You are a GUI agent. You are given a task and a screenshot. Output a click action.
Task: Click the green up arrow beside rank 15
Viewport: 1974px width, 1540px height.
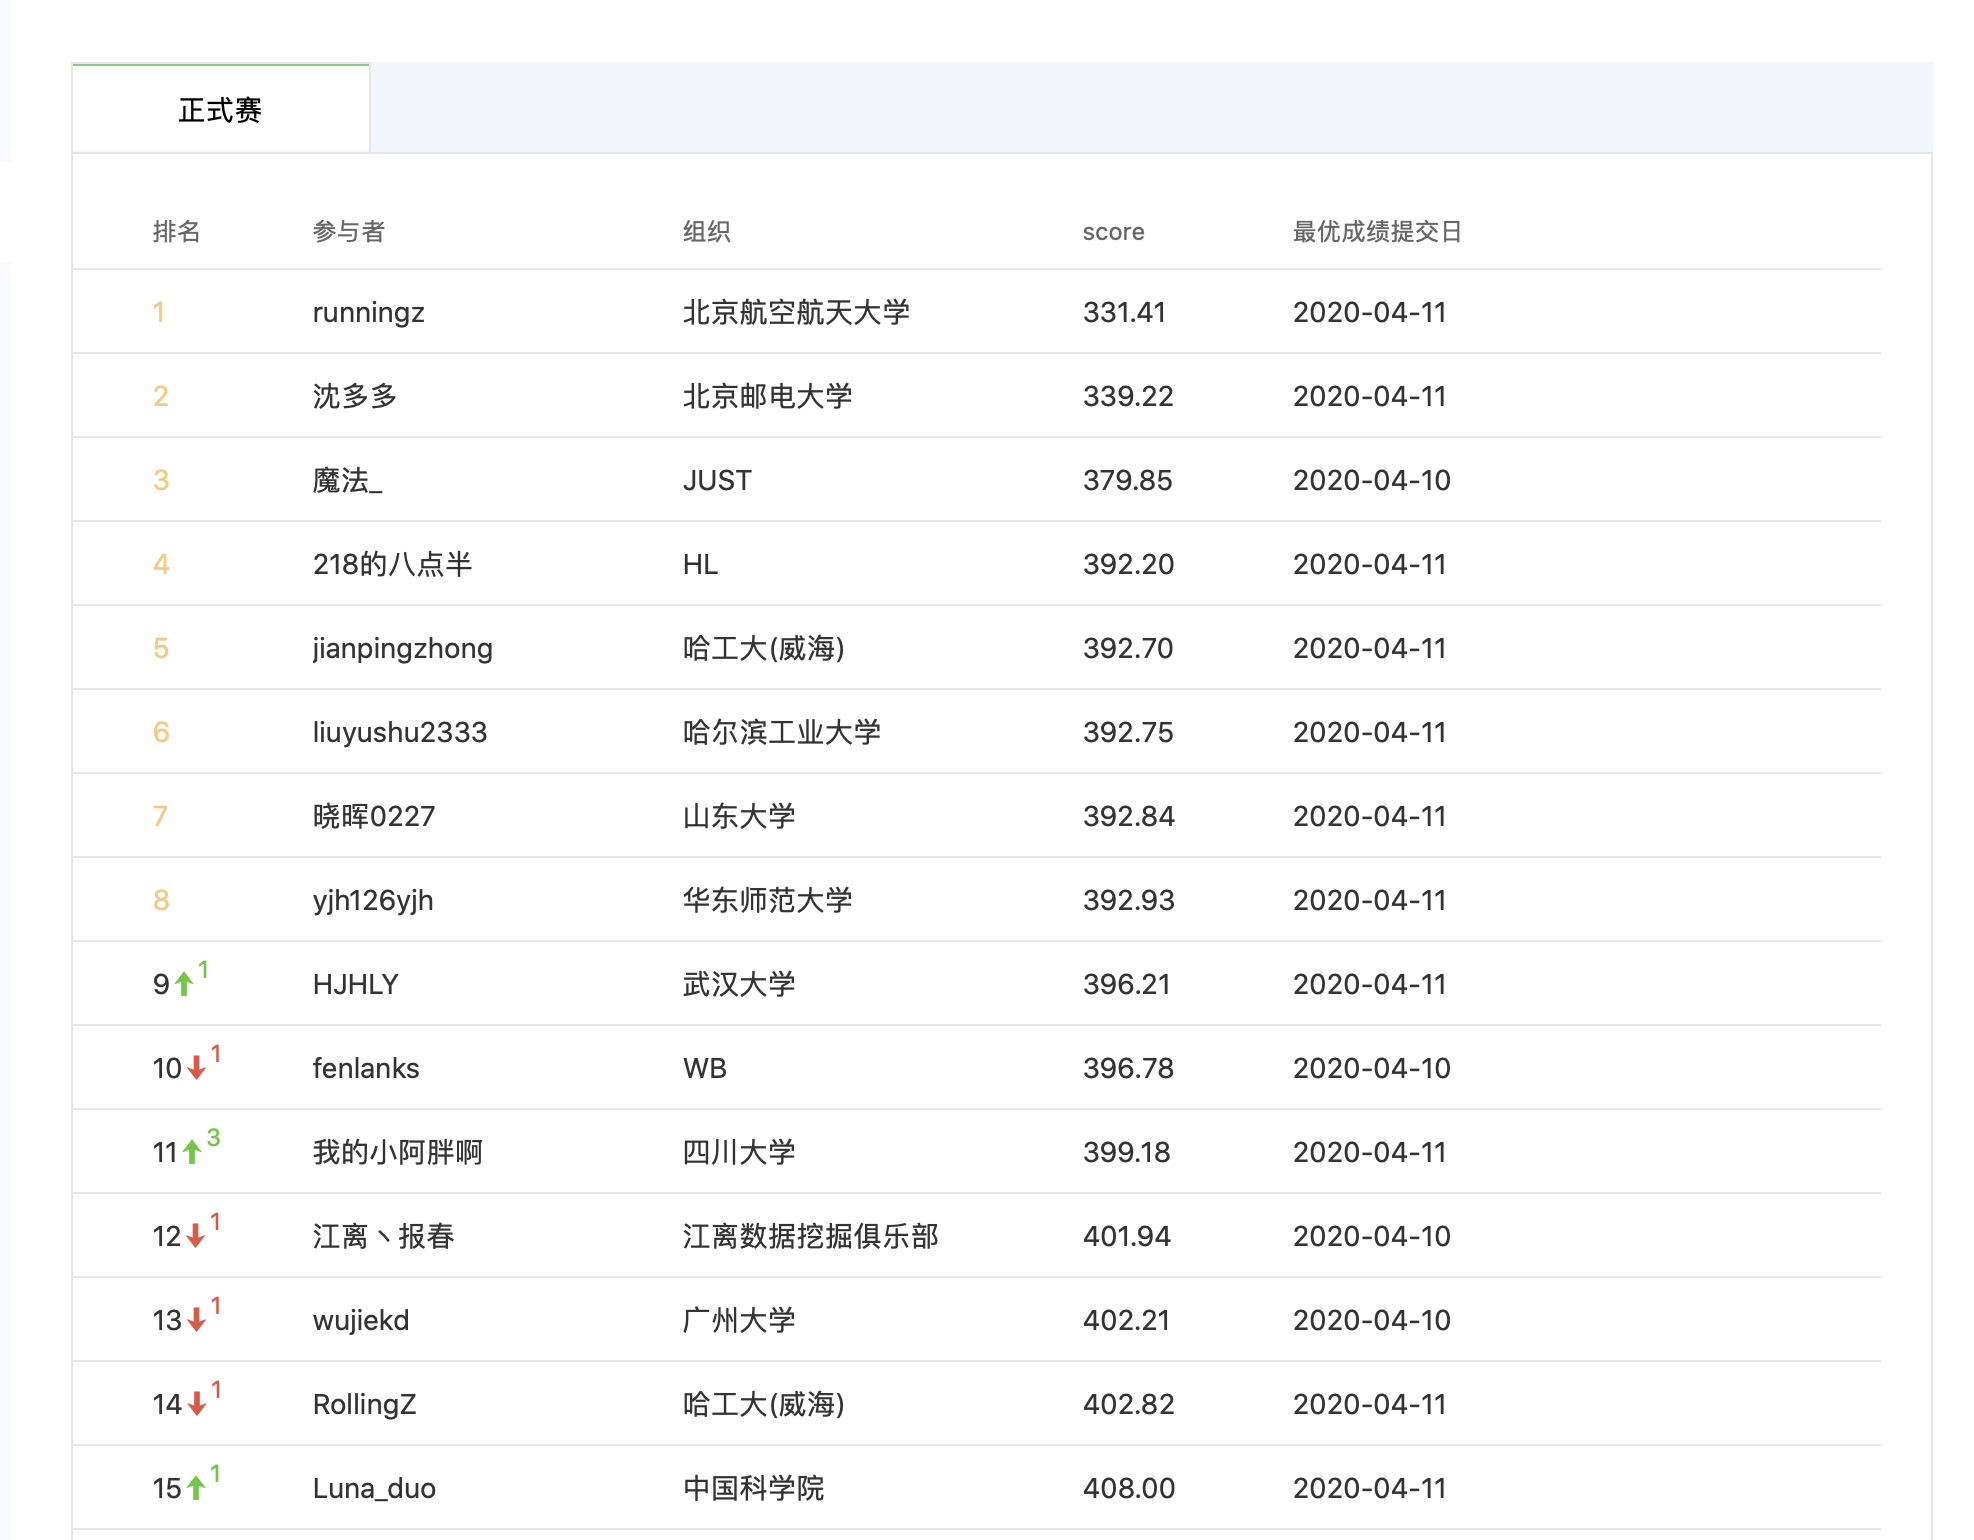point(196,1488)
